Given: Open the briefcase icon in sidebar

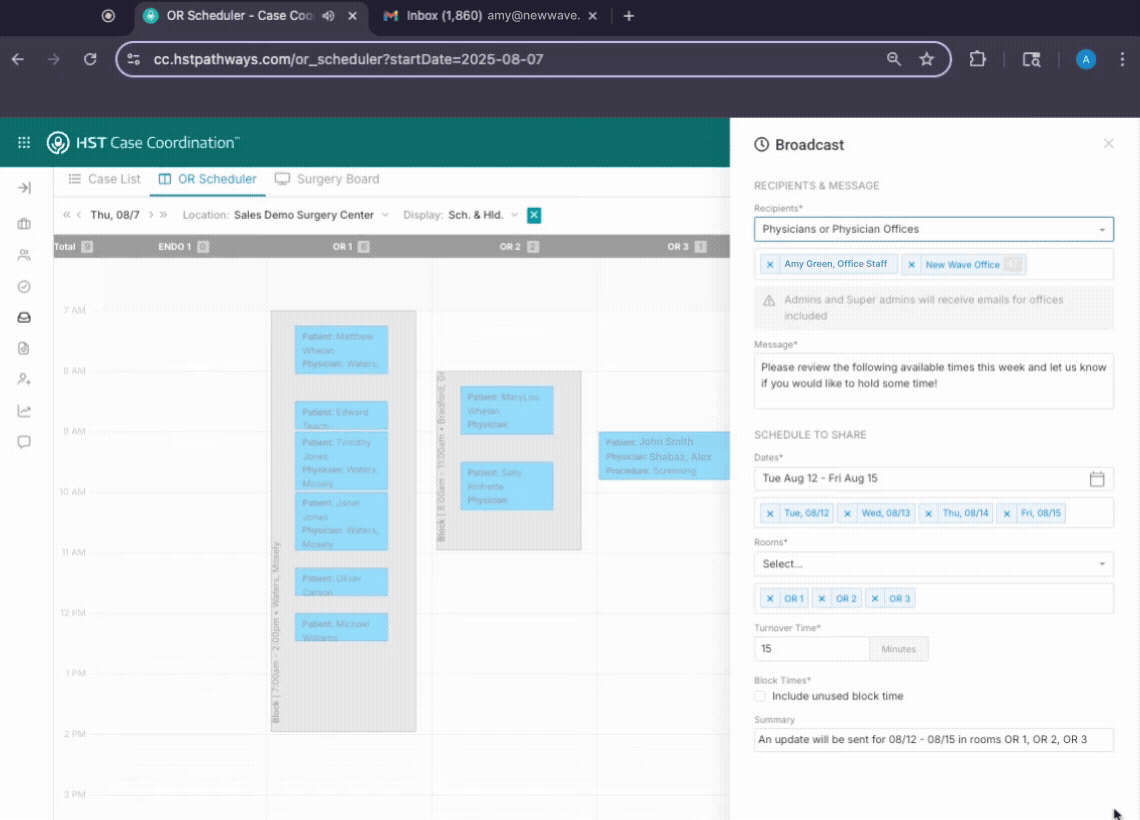Looking at the screenshot, I should [24, 224].
